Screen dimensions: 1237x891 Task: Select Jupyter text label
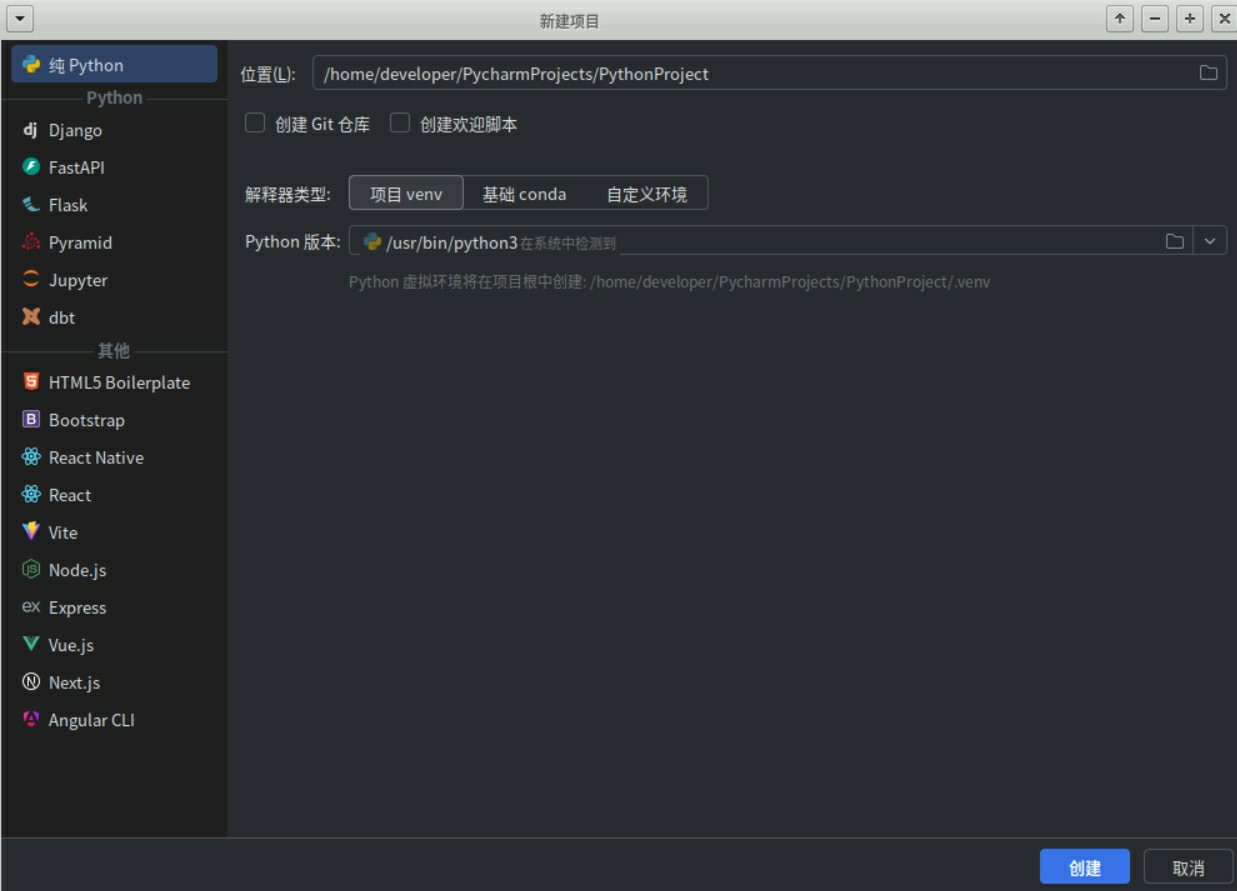[78, 280]
